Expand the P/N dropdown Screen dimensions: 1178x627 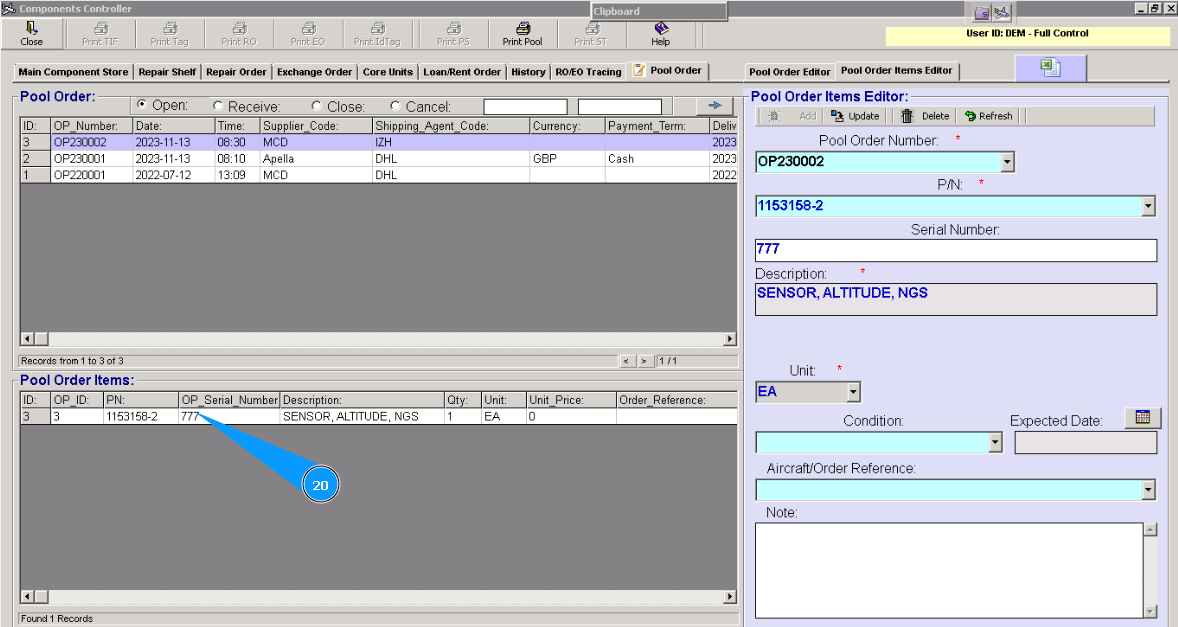[1148, 206]
